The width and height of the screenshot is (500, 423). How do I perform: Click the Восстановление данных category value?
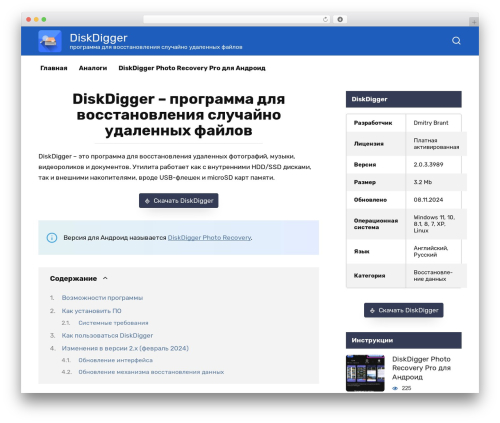point(433,276)
